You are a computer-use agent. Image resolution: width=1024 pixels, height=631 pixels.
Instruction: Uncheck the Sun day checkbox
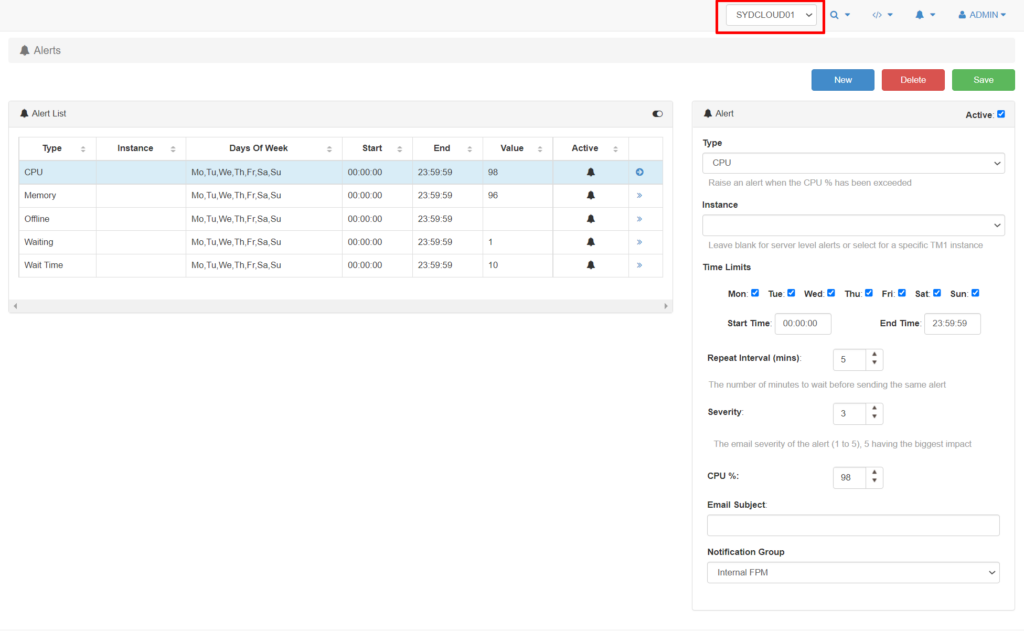[x=975, y=293]
